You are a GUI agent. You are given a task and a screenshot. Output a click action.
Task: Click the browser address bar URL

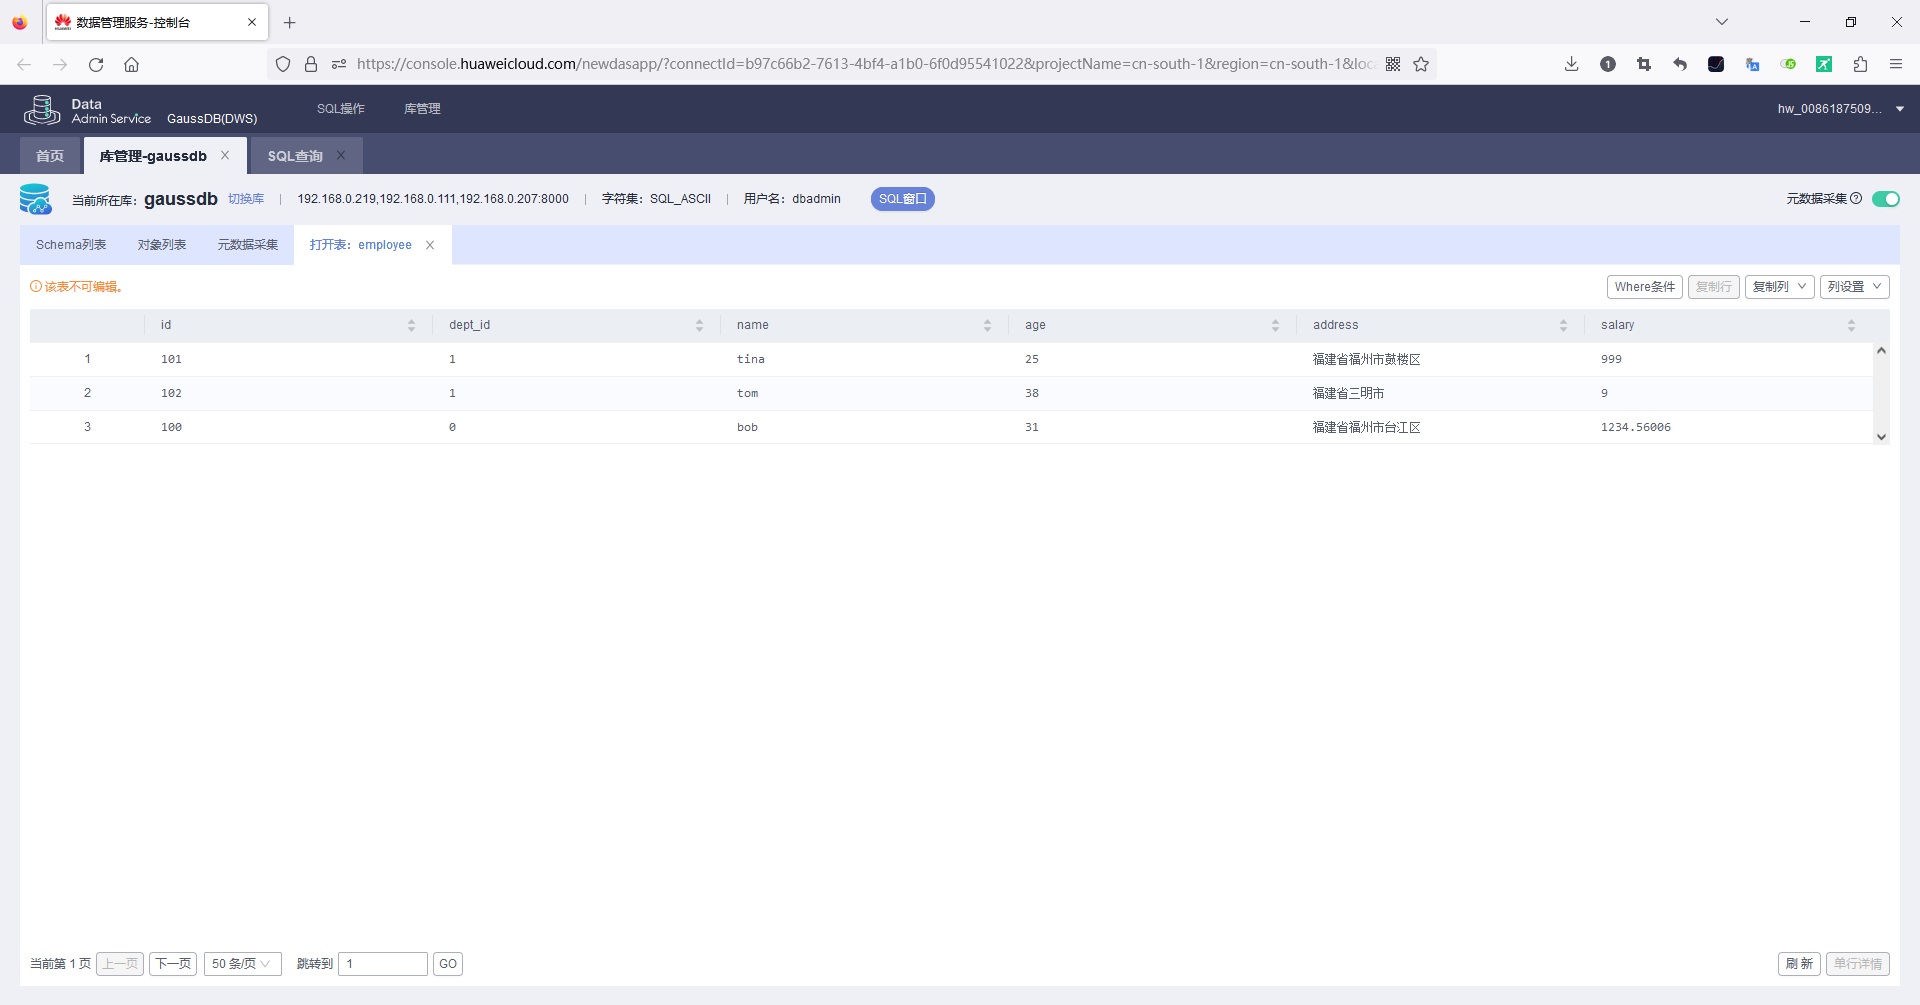pos(866,64)
